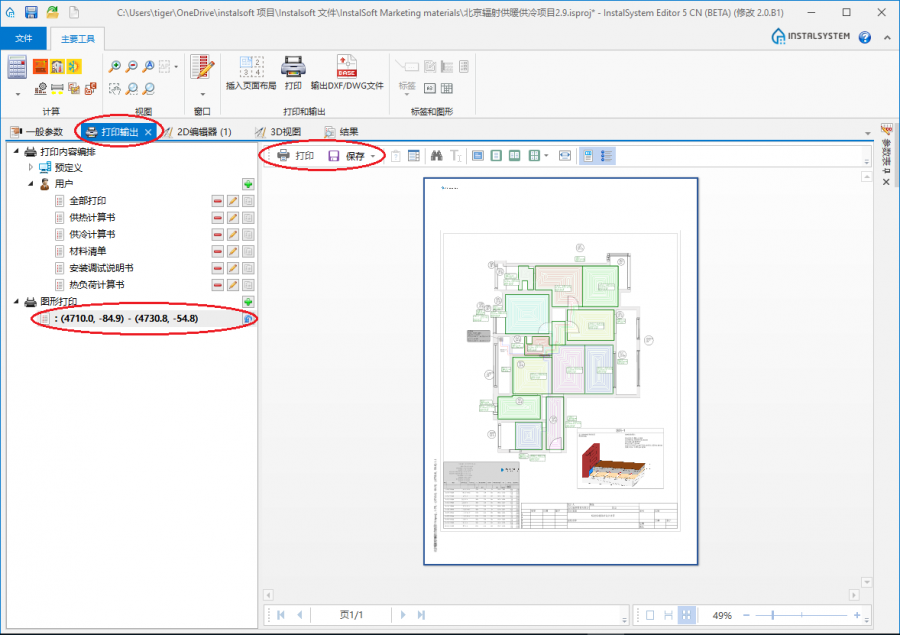Click the binoculars find icon in preview toolbar
This screenshot has height=635, width=900.
436,156
